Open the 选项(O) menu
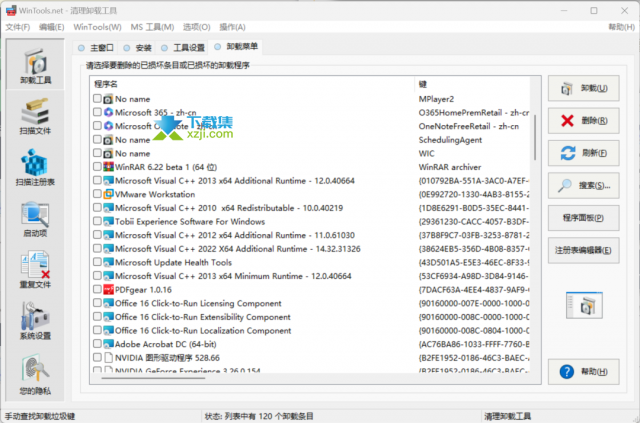 196,27
